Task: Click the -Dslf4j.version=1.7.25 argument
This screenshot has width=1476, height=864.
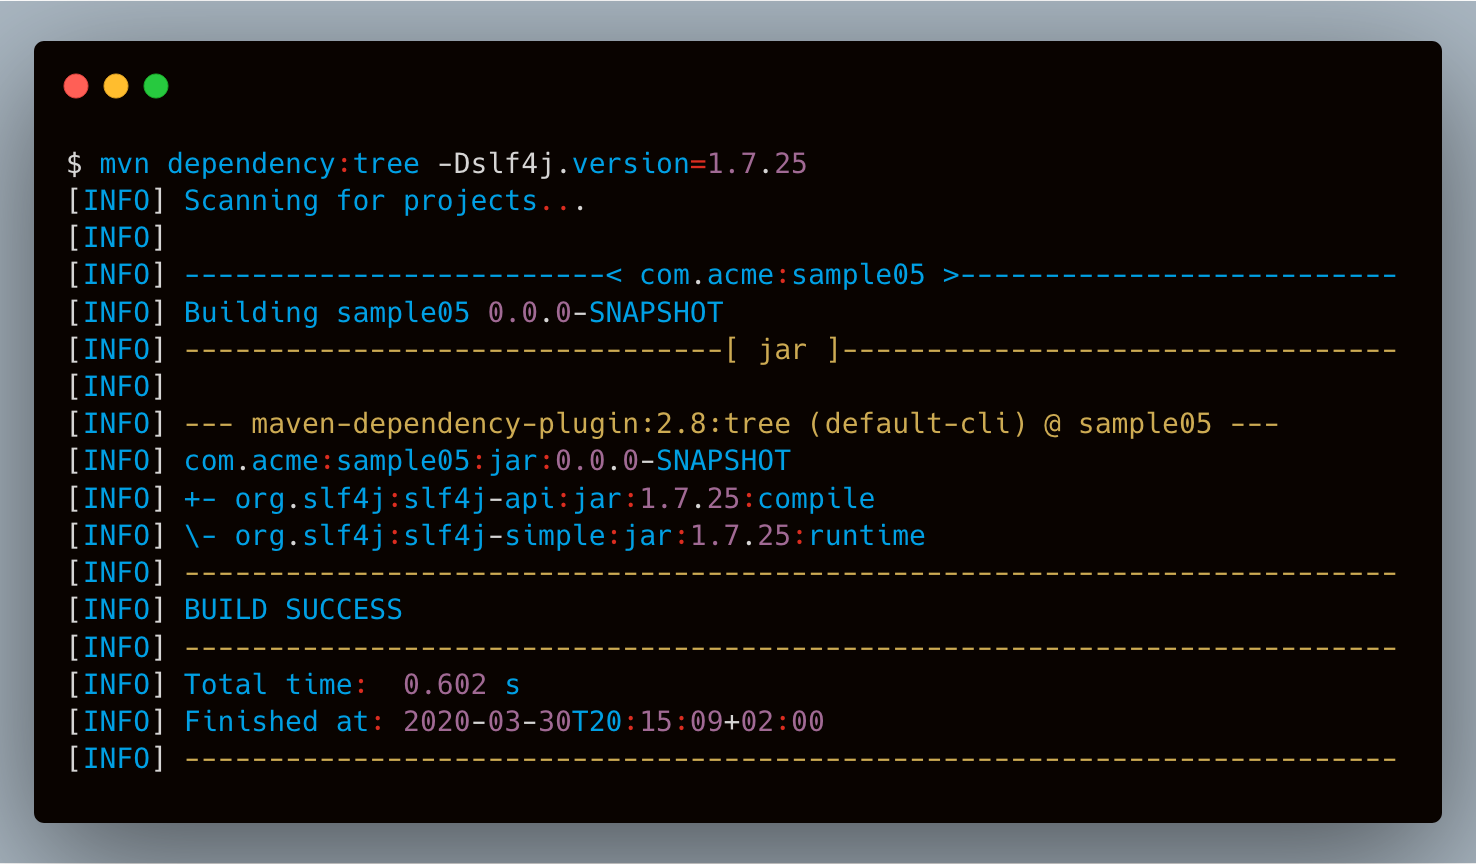Action: [x=622, y=164]
